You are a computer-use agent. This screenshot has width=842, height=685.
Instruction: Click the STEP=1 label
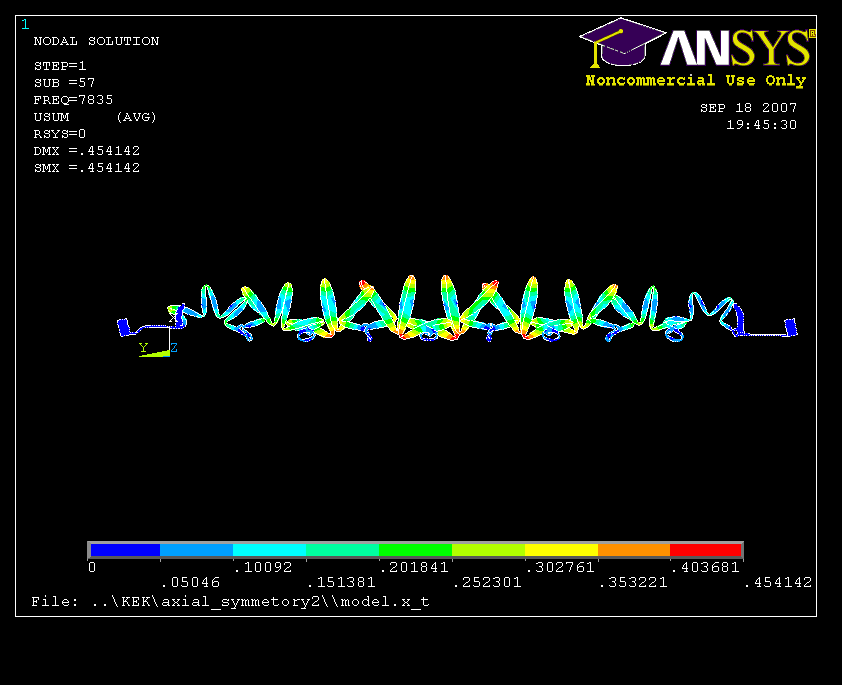point(60,66)
